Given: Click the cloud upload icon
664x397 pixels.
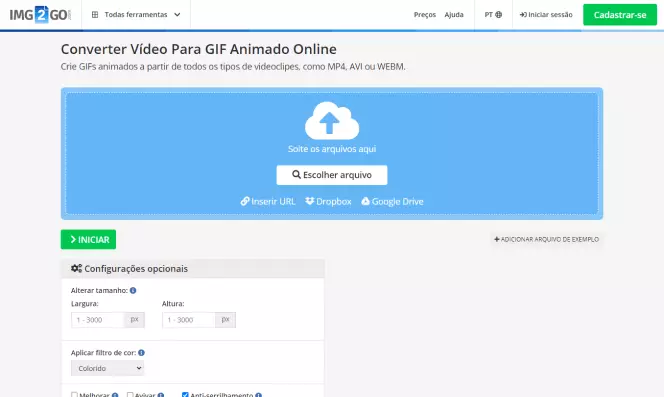Looking at the screenshot, I should tap(332, 121).
